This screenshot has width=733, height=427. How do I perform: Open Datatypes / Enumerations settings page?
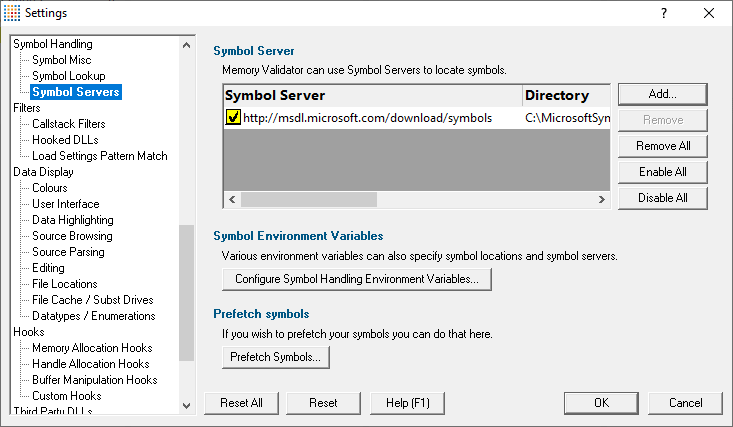94,316
